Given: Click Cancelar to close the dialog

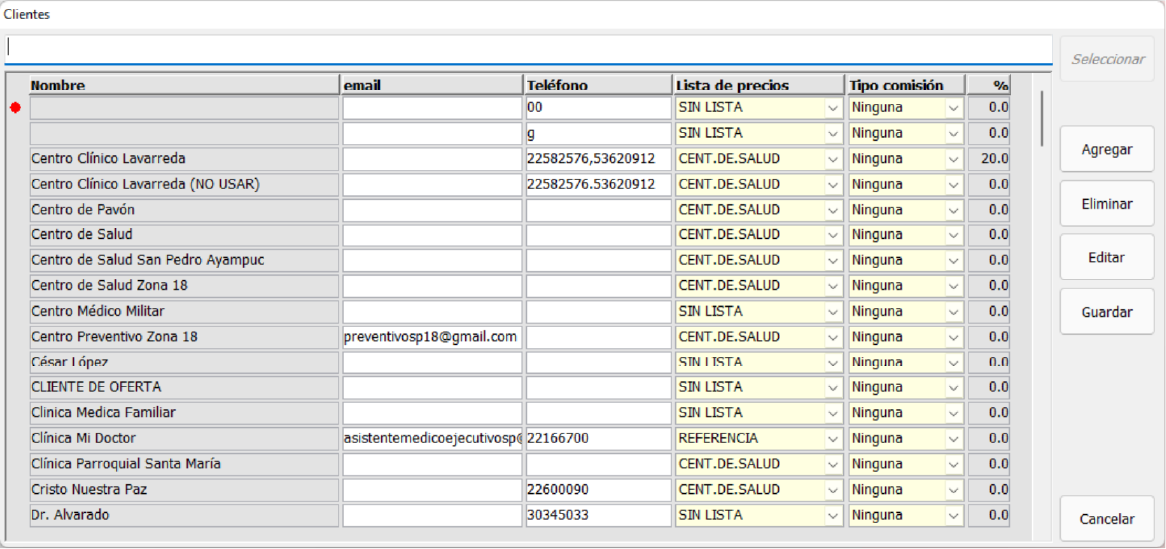Looking at the screenshot, I should click(1107, 519).
